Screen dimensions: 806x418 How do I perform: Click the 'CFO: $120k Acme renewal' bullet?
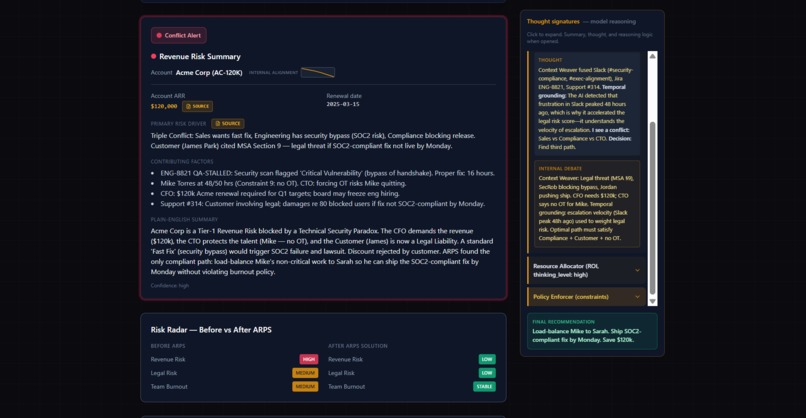(x=280, y=194)
